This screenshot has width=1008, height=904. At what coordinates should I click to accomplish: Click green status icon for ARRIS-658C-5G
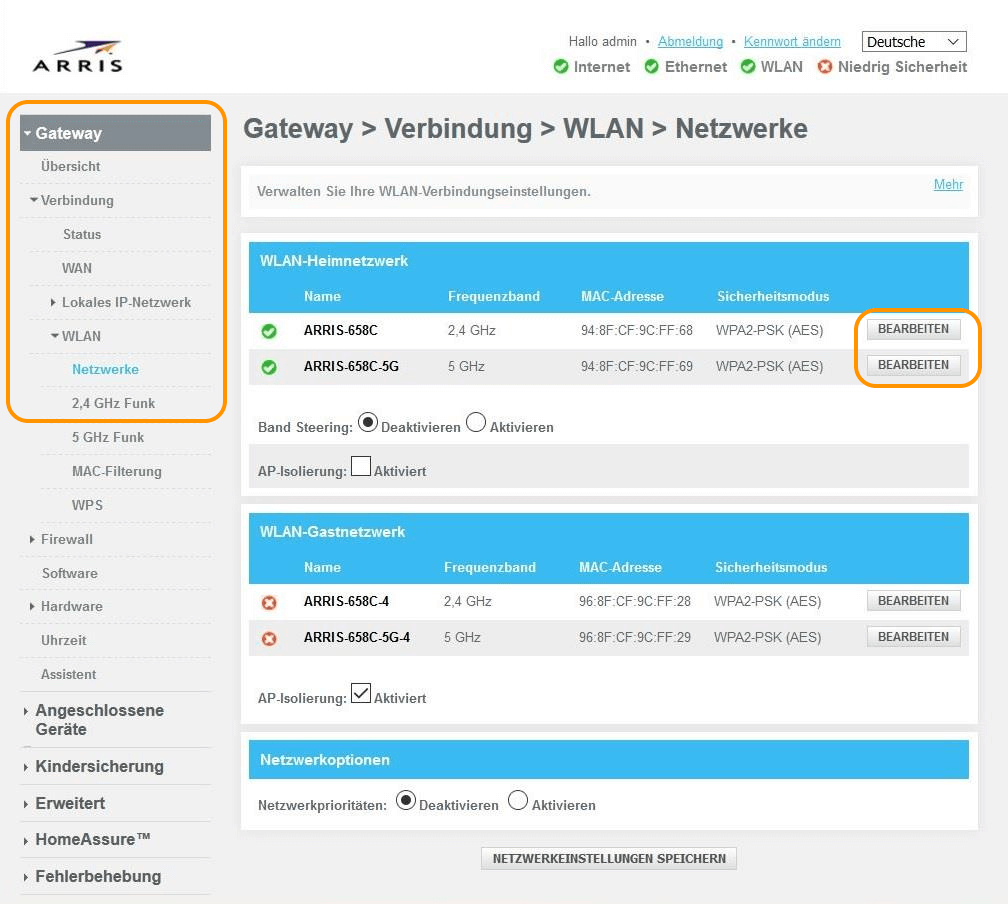[268, 367]
